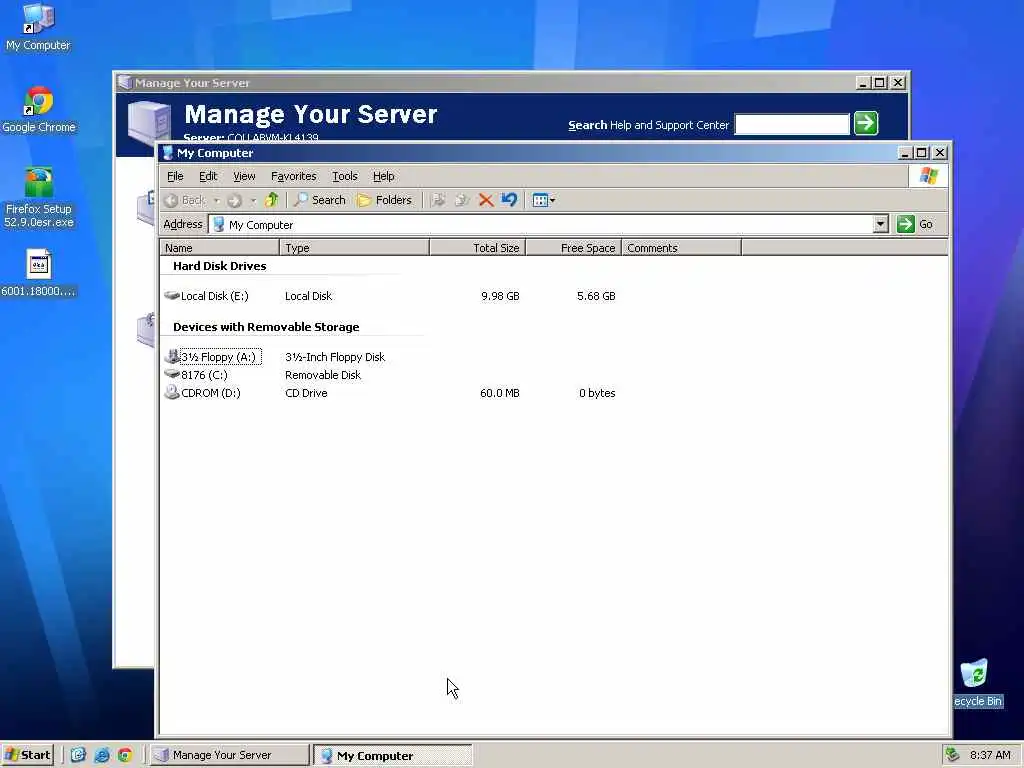Click the 60.0 MB total size value
1024x768 pixels.
click(x=500, y=393)
